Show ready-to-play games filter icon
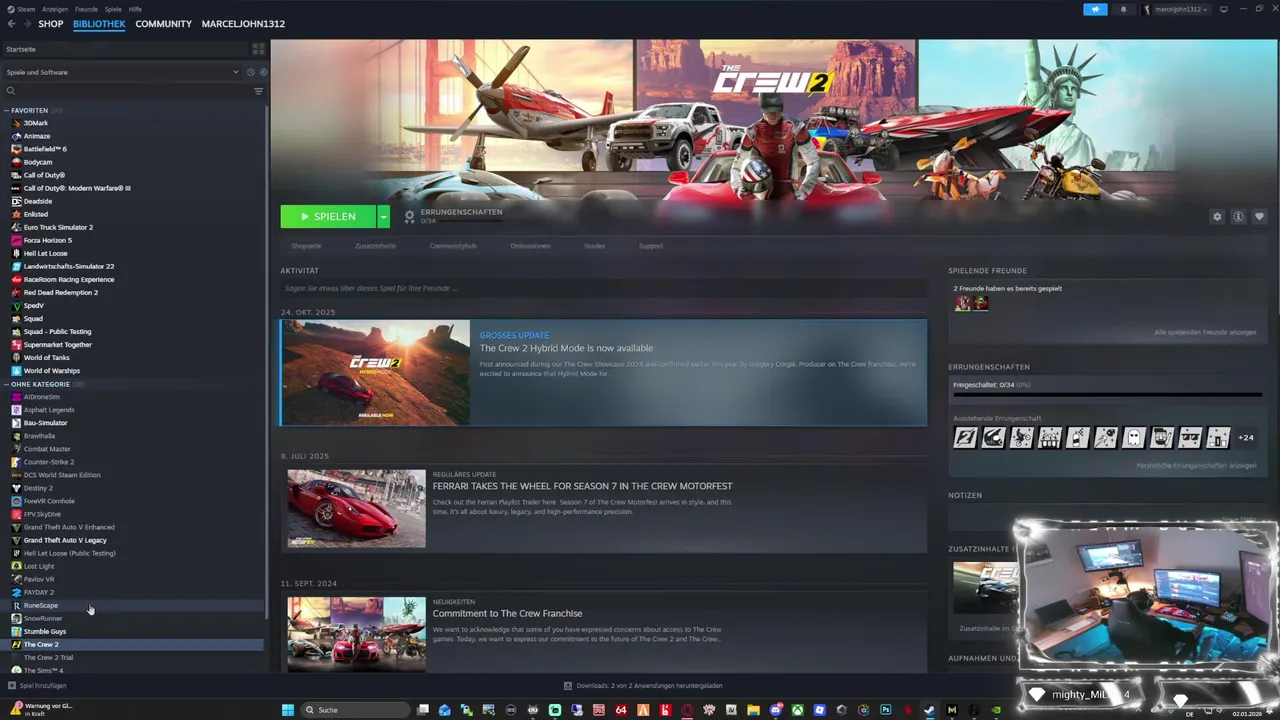This screenshot has height=720, width=1280. pos(263,72)
